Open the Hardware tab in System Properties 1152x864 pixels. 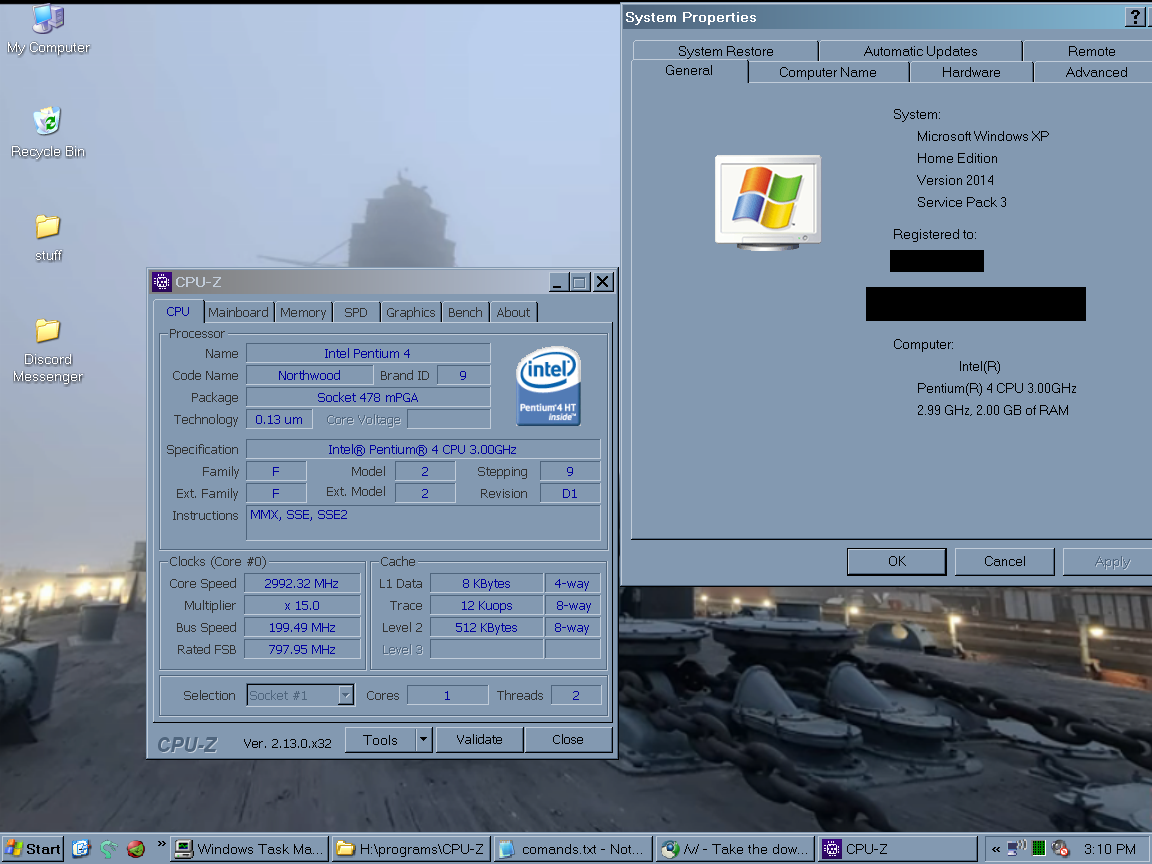(971, 72)
